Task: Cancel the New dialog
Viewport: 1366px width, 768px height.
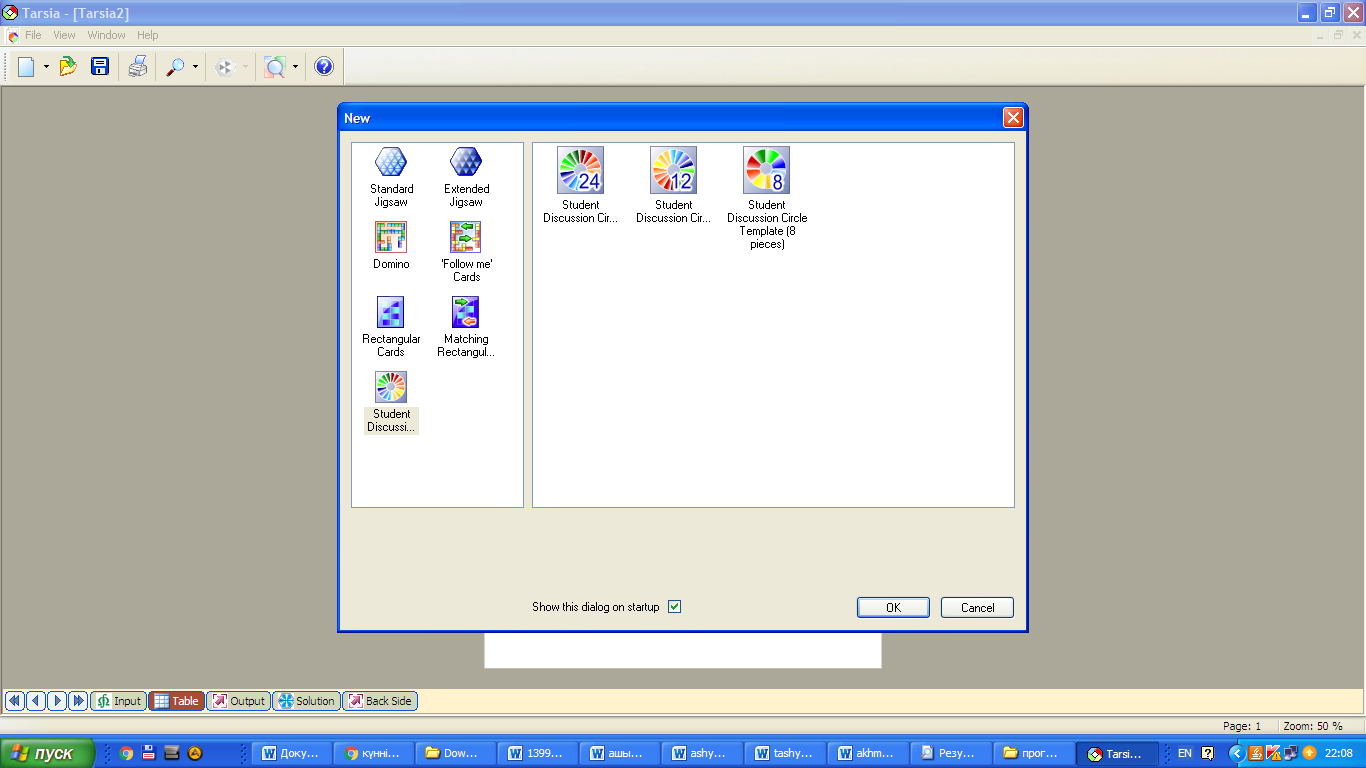Action: pyautogui.click(x=977, y=607)
